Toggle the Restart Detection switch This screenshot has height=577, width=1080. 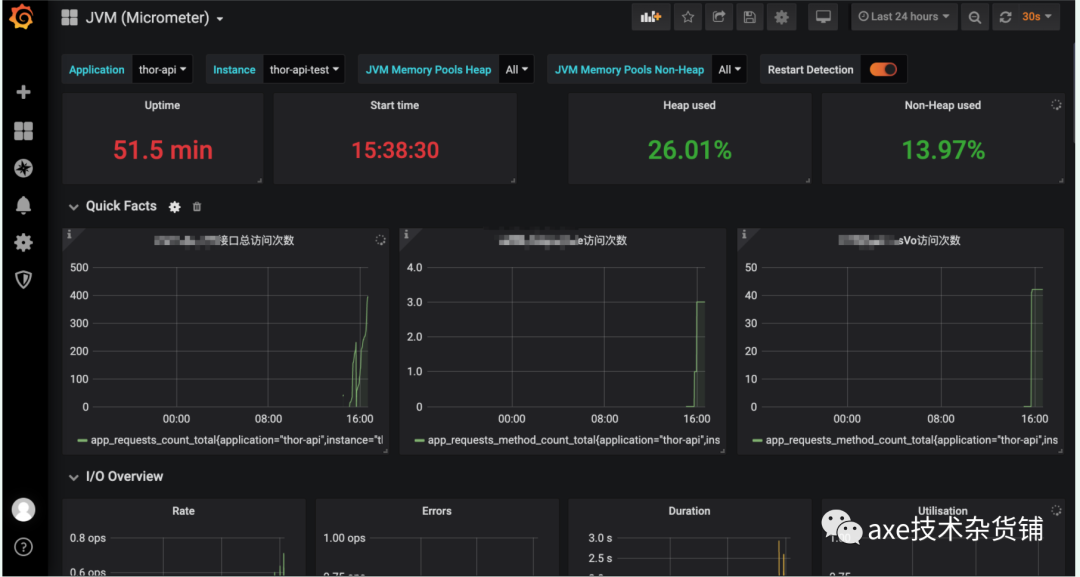(x=883, y=70)
